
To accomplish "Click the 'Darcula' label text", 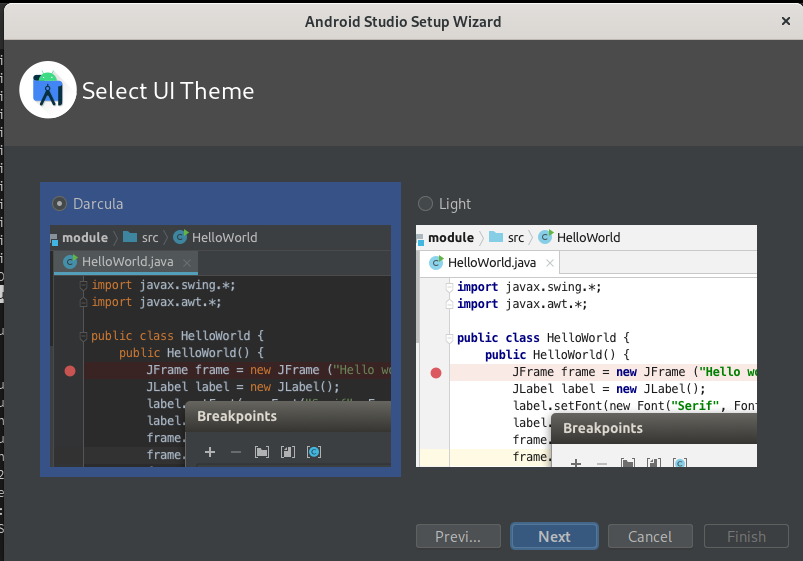I will click(98, 204).
